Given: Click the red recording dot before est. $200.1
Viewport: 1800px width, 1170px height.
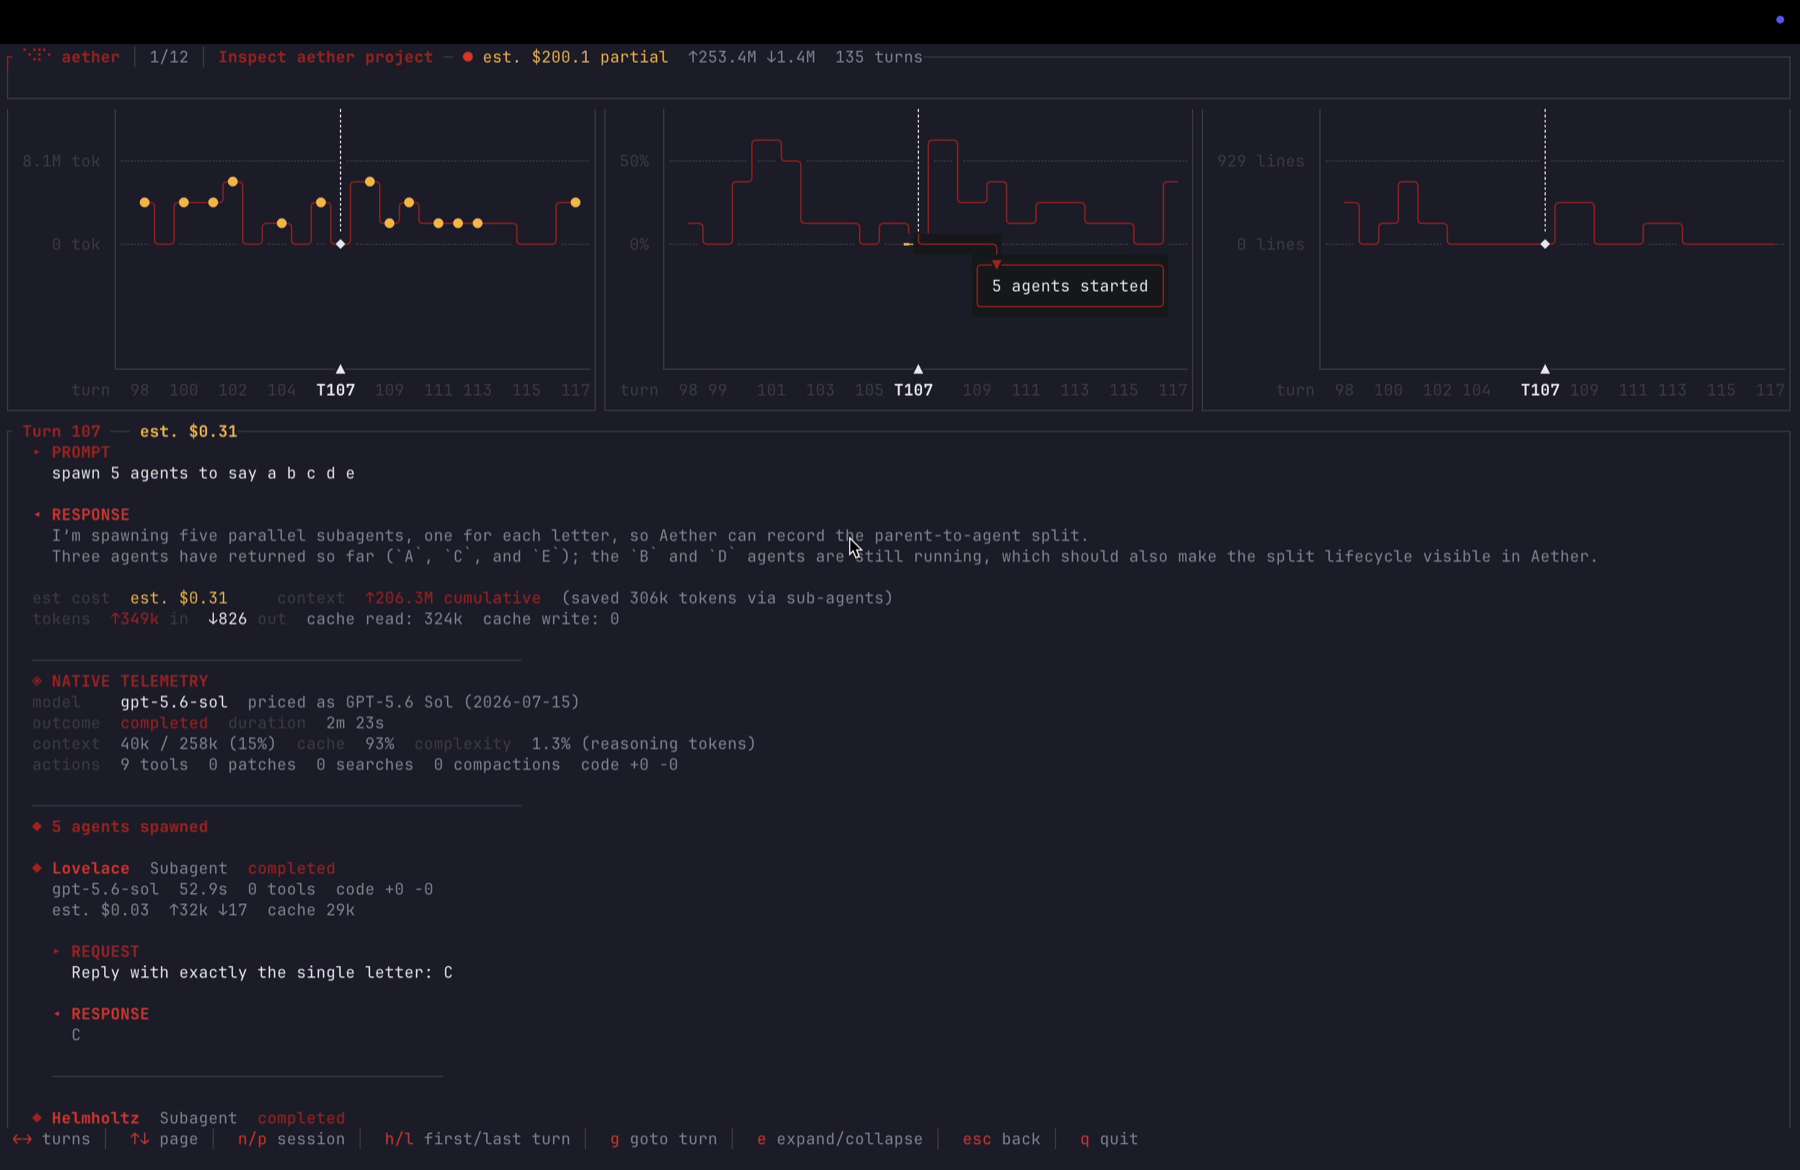Looking at the screenshot, I should (467, 57).
